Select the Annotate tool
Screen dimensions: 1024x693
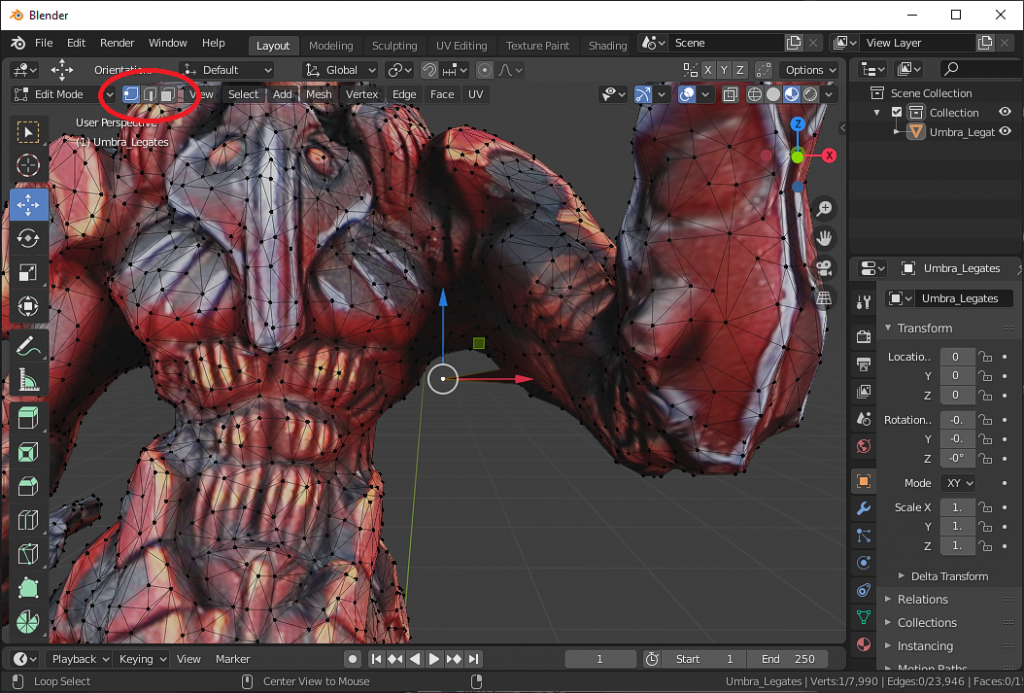pos(27,347)
